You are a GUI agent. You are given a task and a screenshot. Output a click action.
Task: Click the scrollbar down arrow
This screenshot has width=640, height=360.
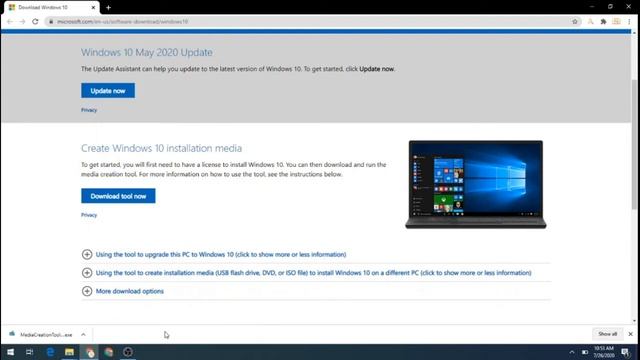(634, 321)
